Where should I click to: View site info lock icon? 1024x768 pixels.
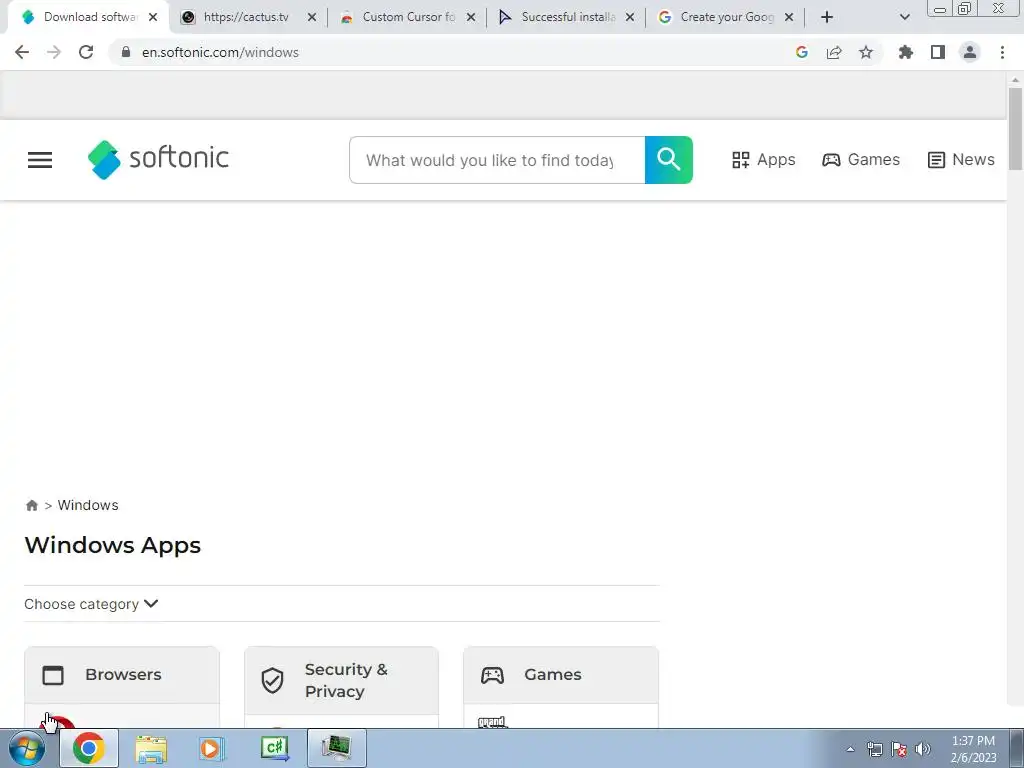[x=126, y=52]
